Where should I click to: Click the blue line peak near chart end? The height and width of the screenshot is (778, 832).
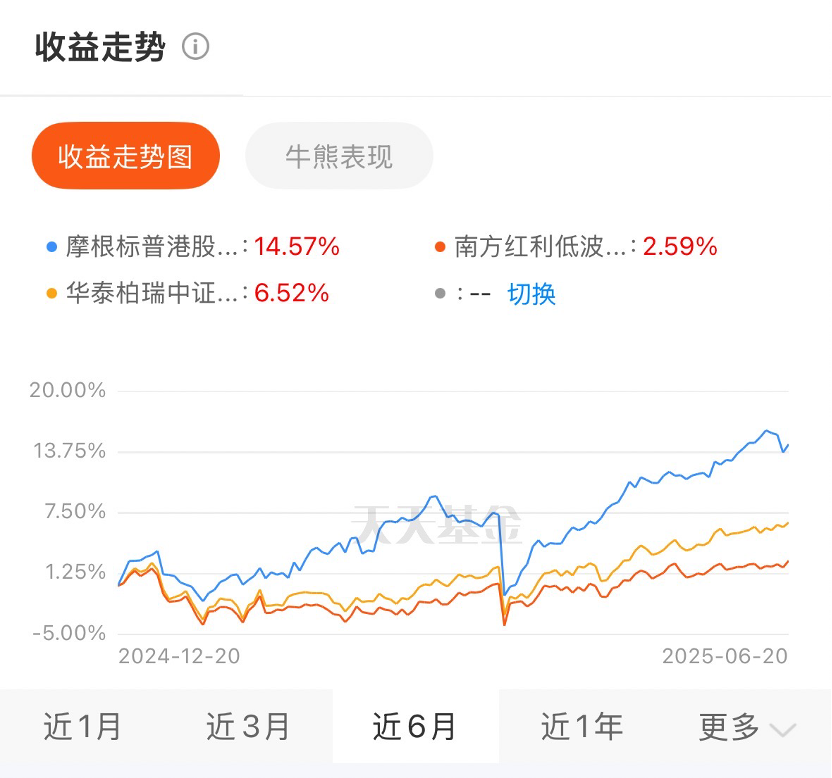pos(766,430)
